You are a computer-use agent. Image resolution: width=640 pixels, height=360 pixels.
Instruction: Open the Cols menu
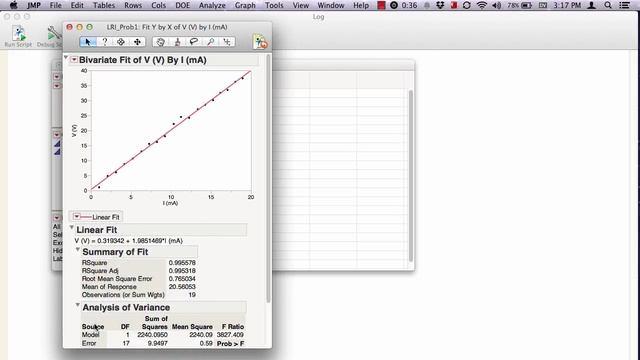click(158, 5)
